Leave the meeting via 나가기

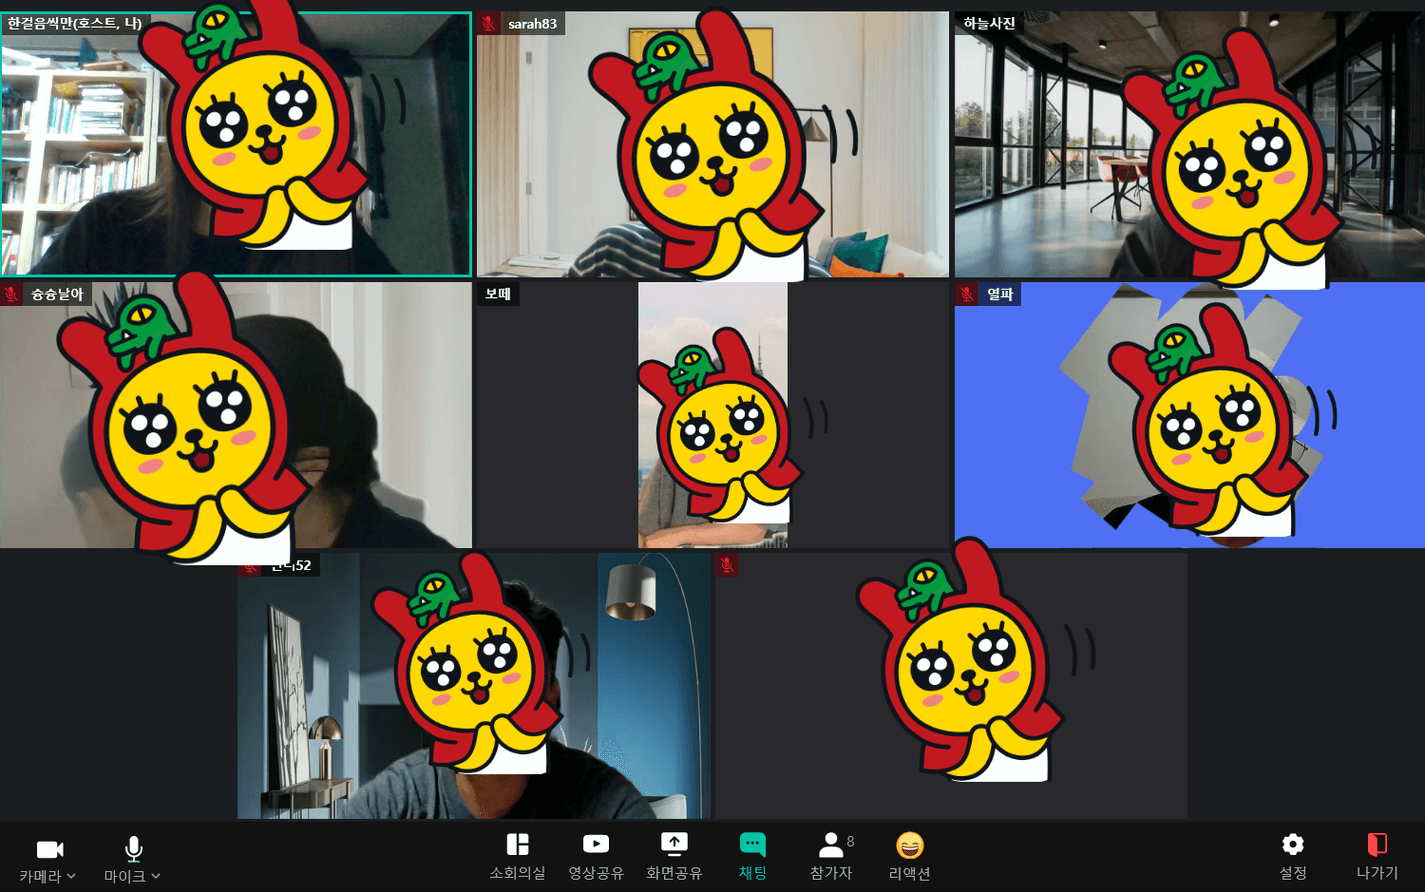[1377, 857]
